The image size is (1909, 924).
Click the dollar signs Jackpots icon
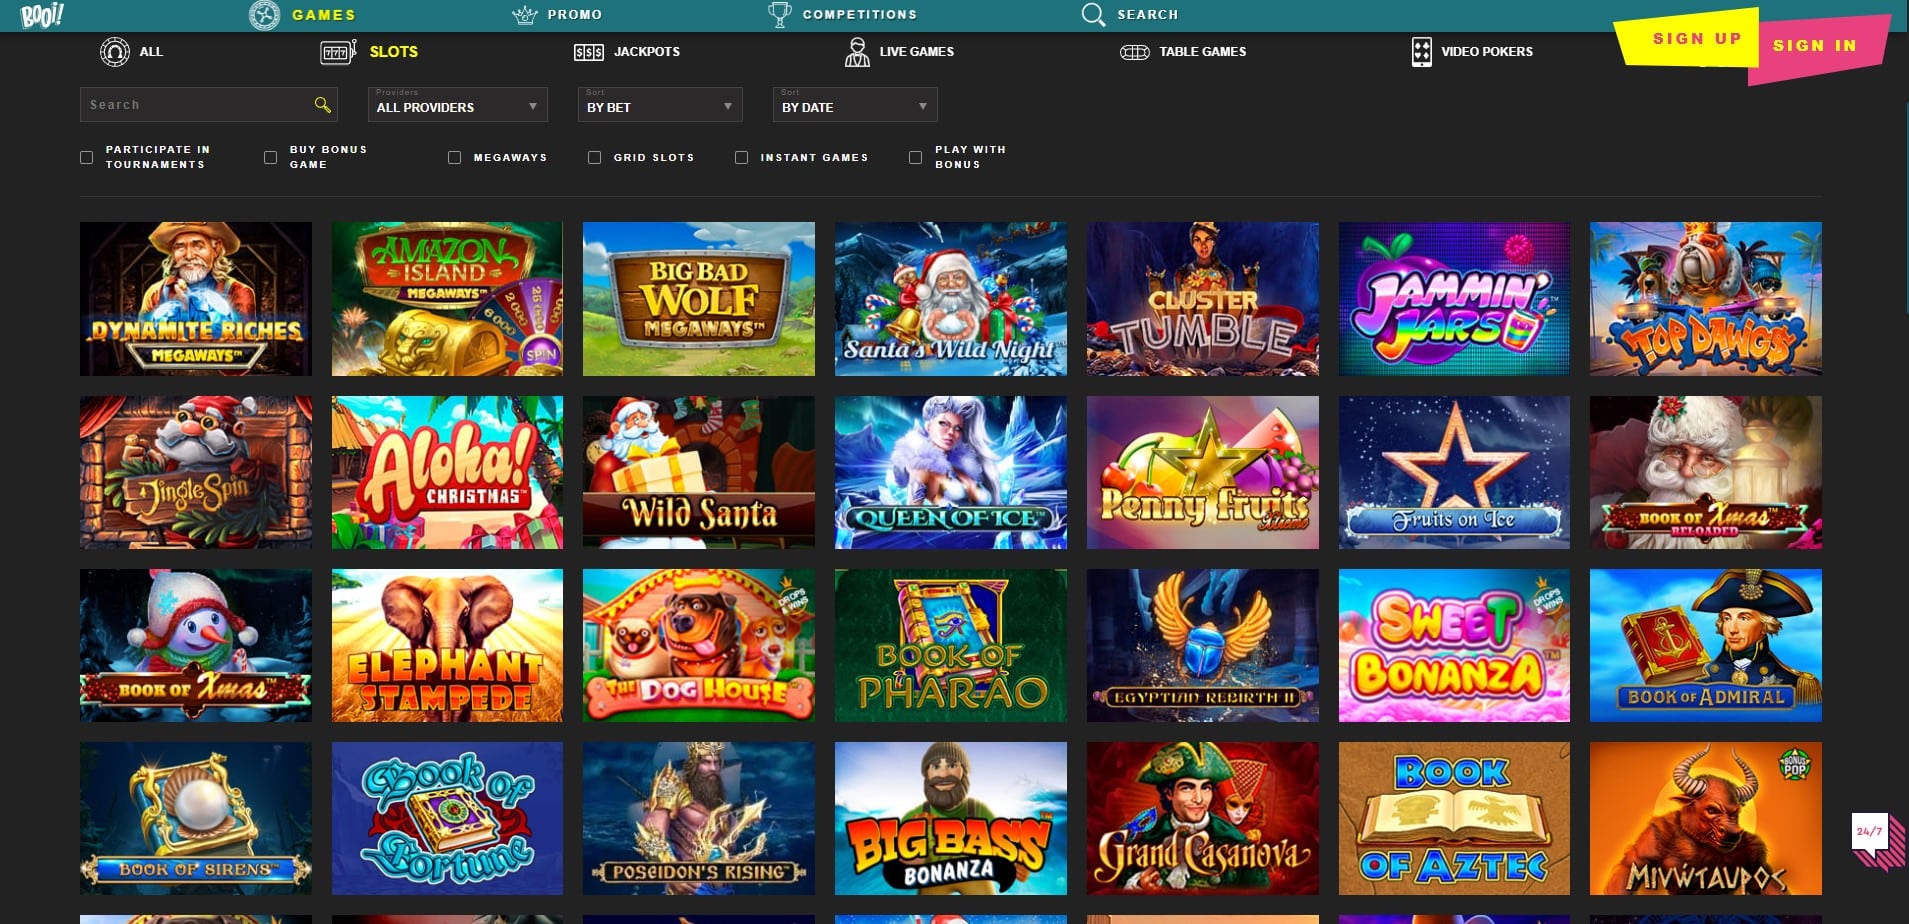[x=588, y=52]
